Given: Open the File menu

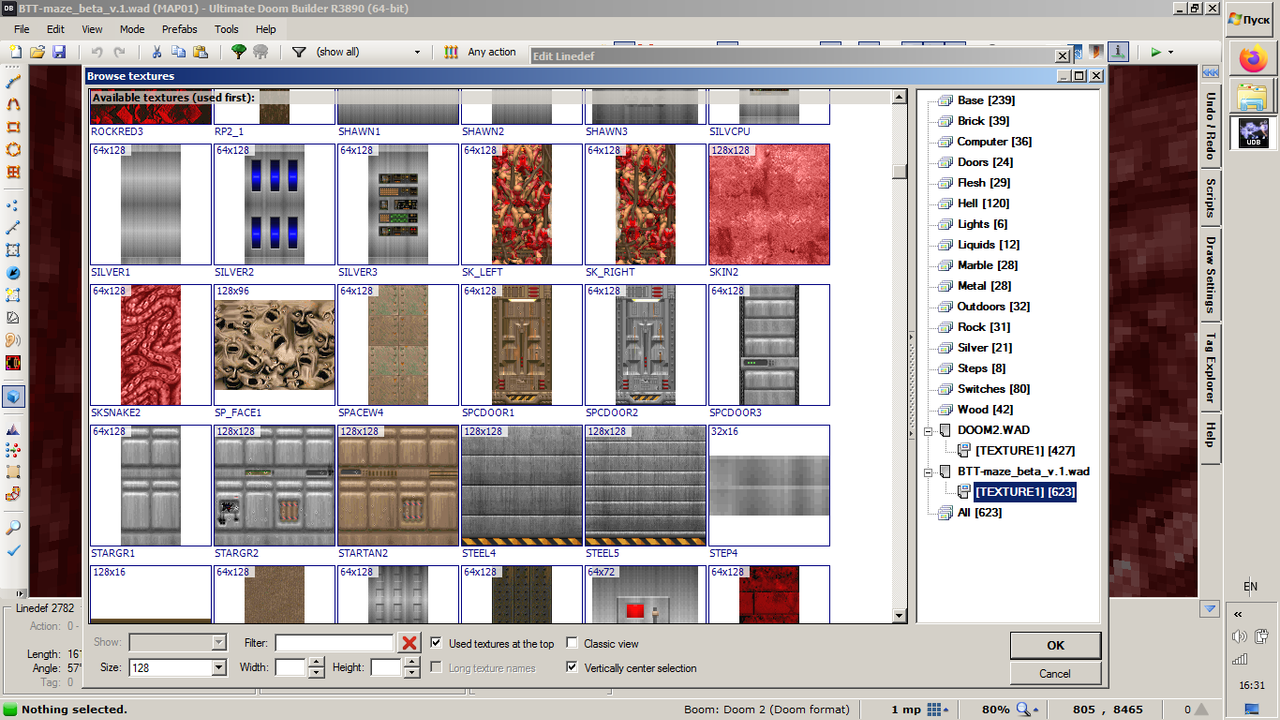Looking at the screenshot, I should (21, 29).
